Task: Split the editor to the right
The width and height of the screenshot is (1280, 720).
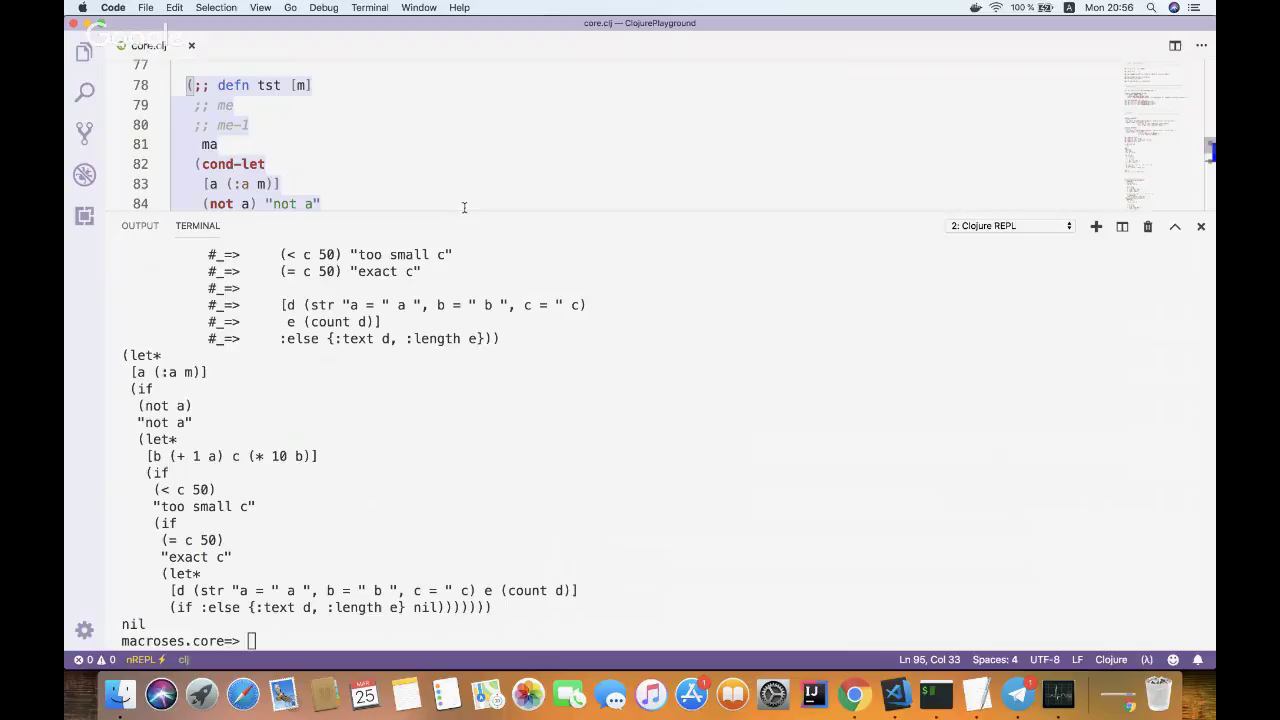Action: 1175,45
